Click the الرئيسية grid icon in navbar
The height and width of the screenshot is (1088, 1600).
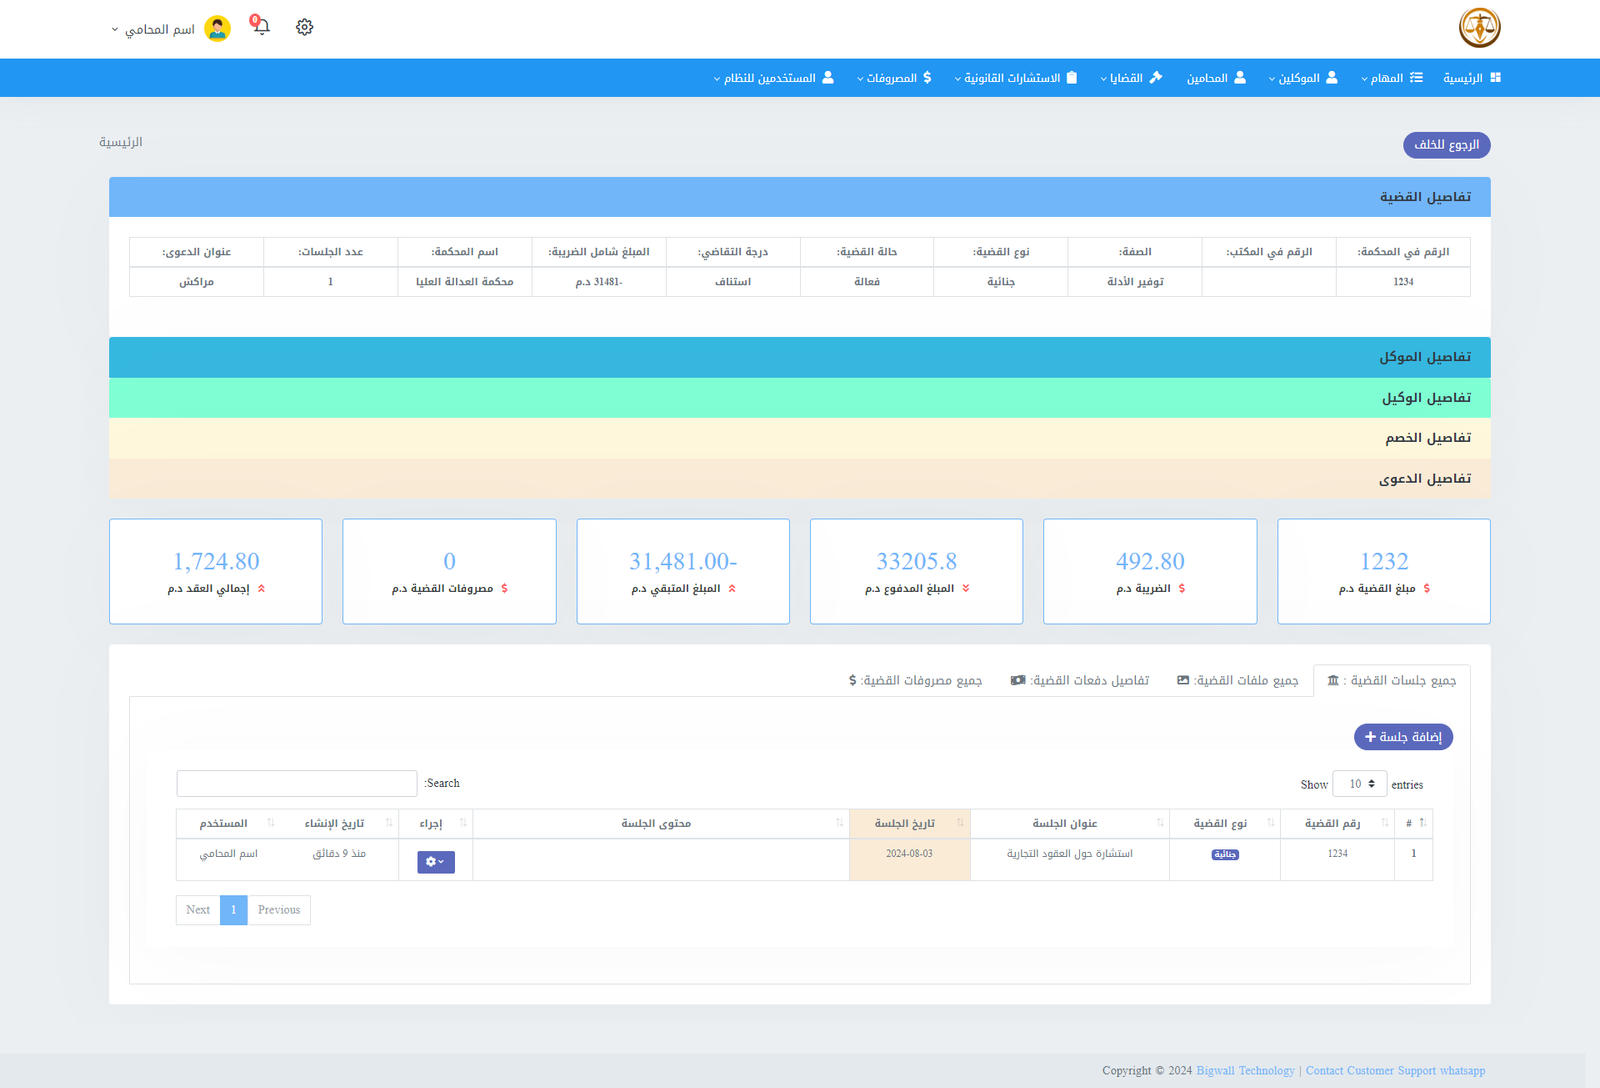pos(1495,77)
